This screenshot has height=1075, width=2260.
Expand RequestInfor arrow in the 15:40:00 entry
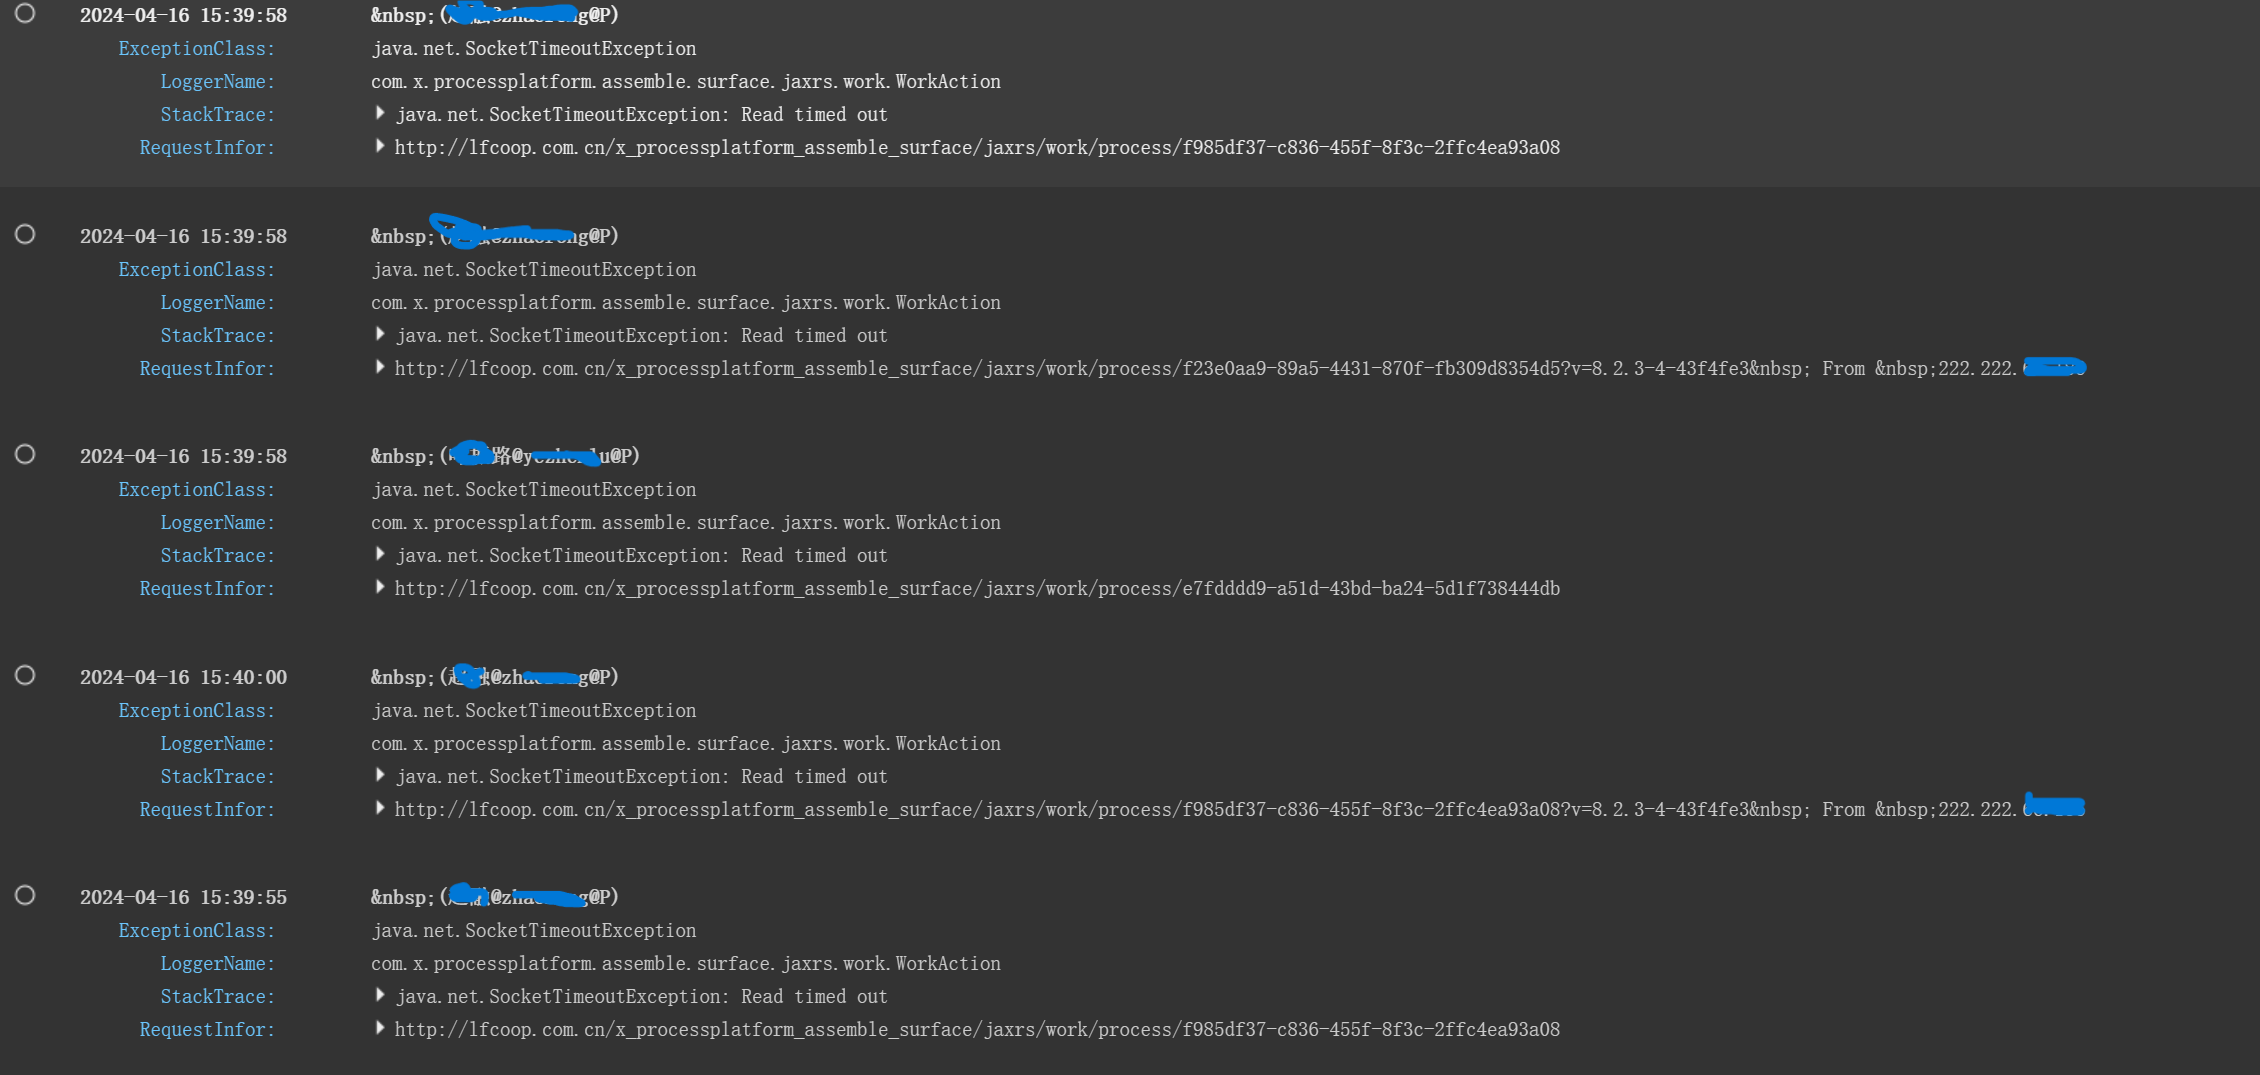point(380,808)
